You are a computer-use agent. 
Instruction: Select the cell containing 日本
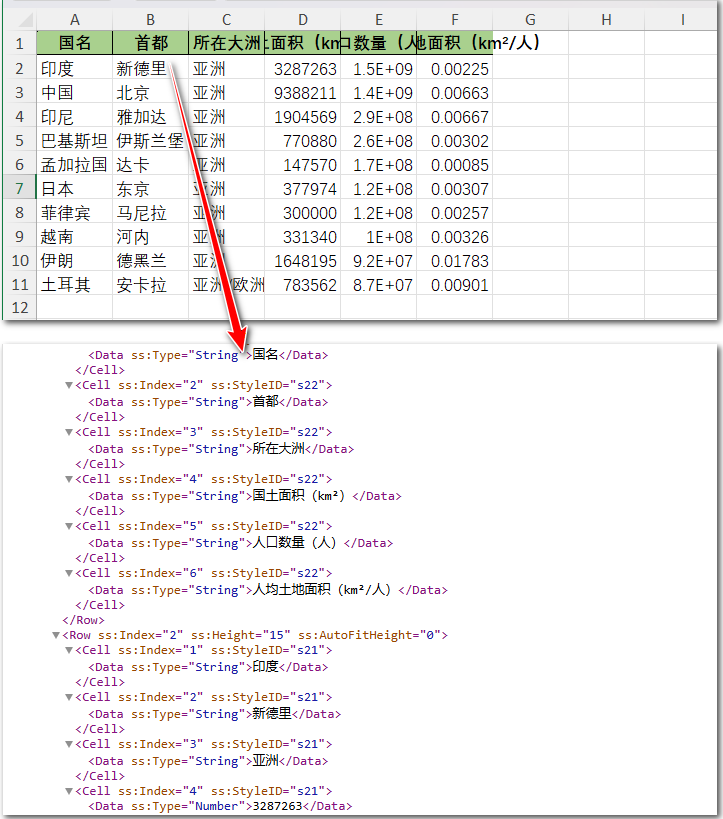click(75, 189)
